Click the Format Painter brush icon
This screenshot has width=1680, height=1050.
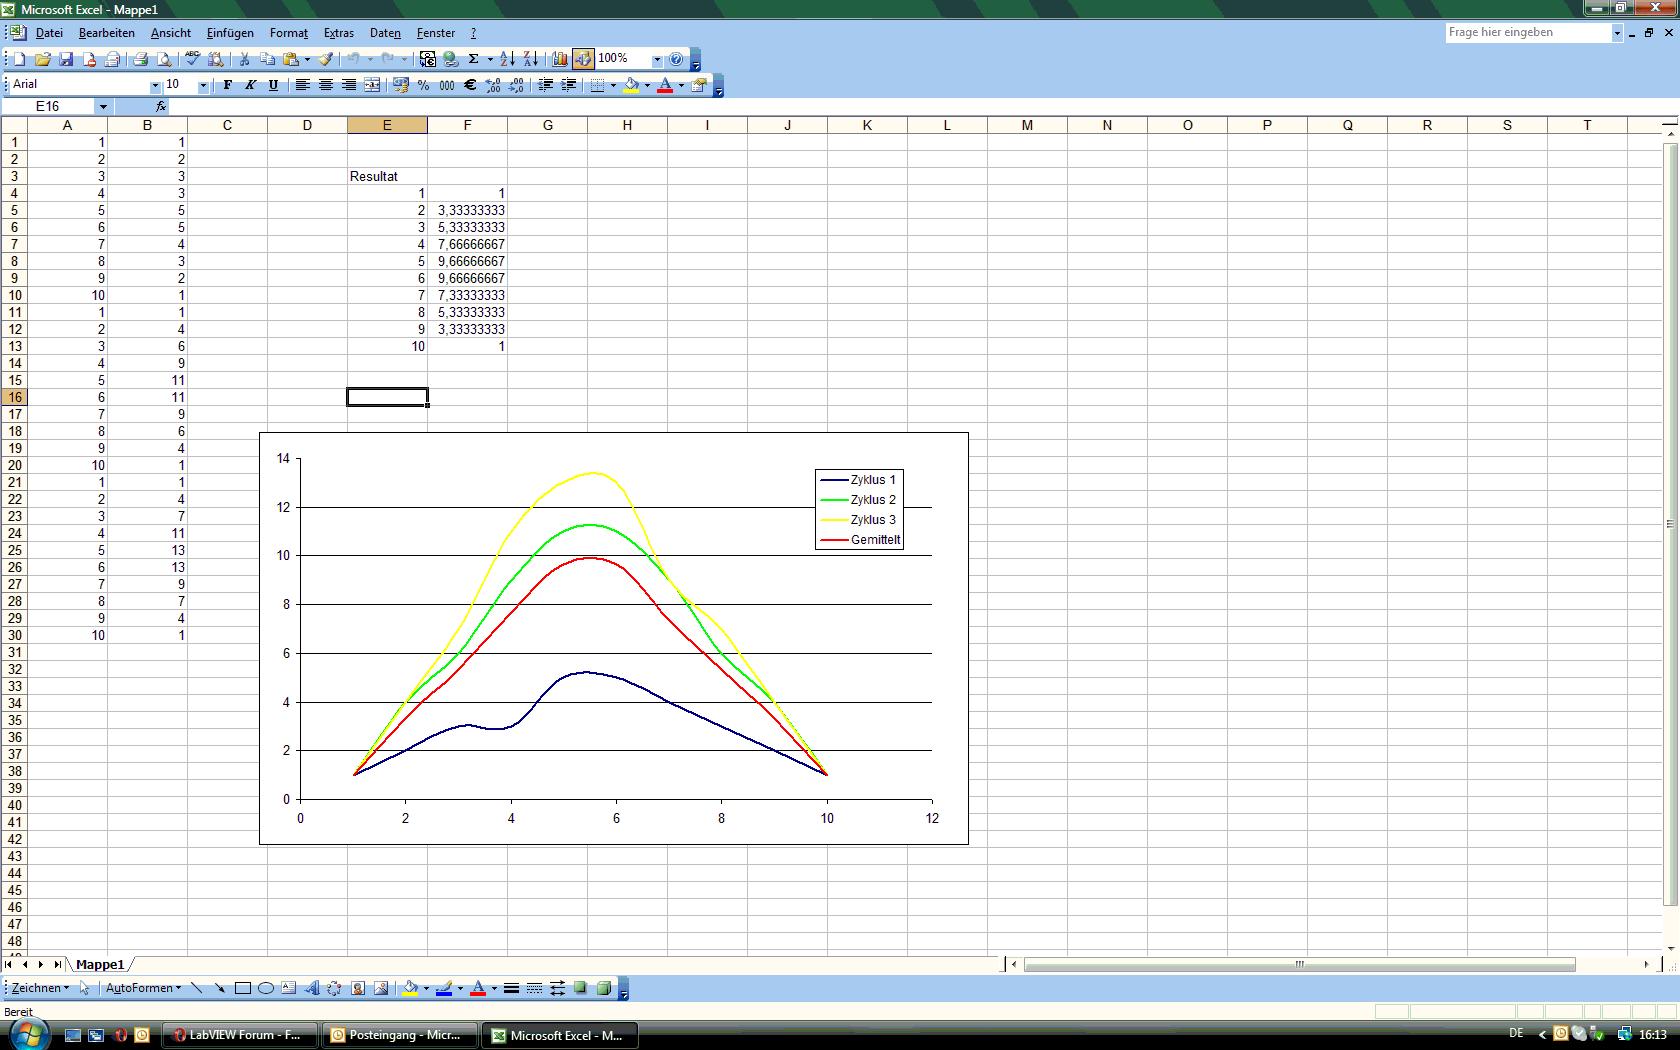[x=325, y=59]
